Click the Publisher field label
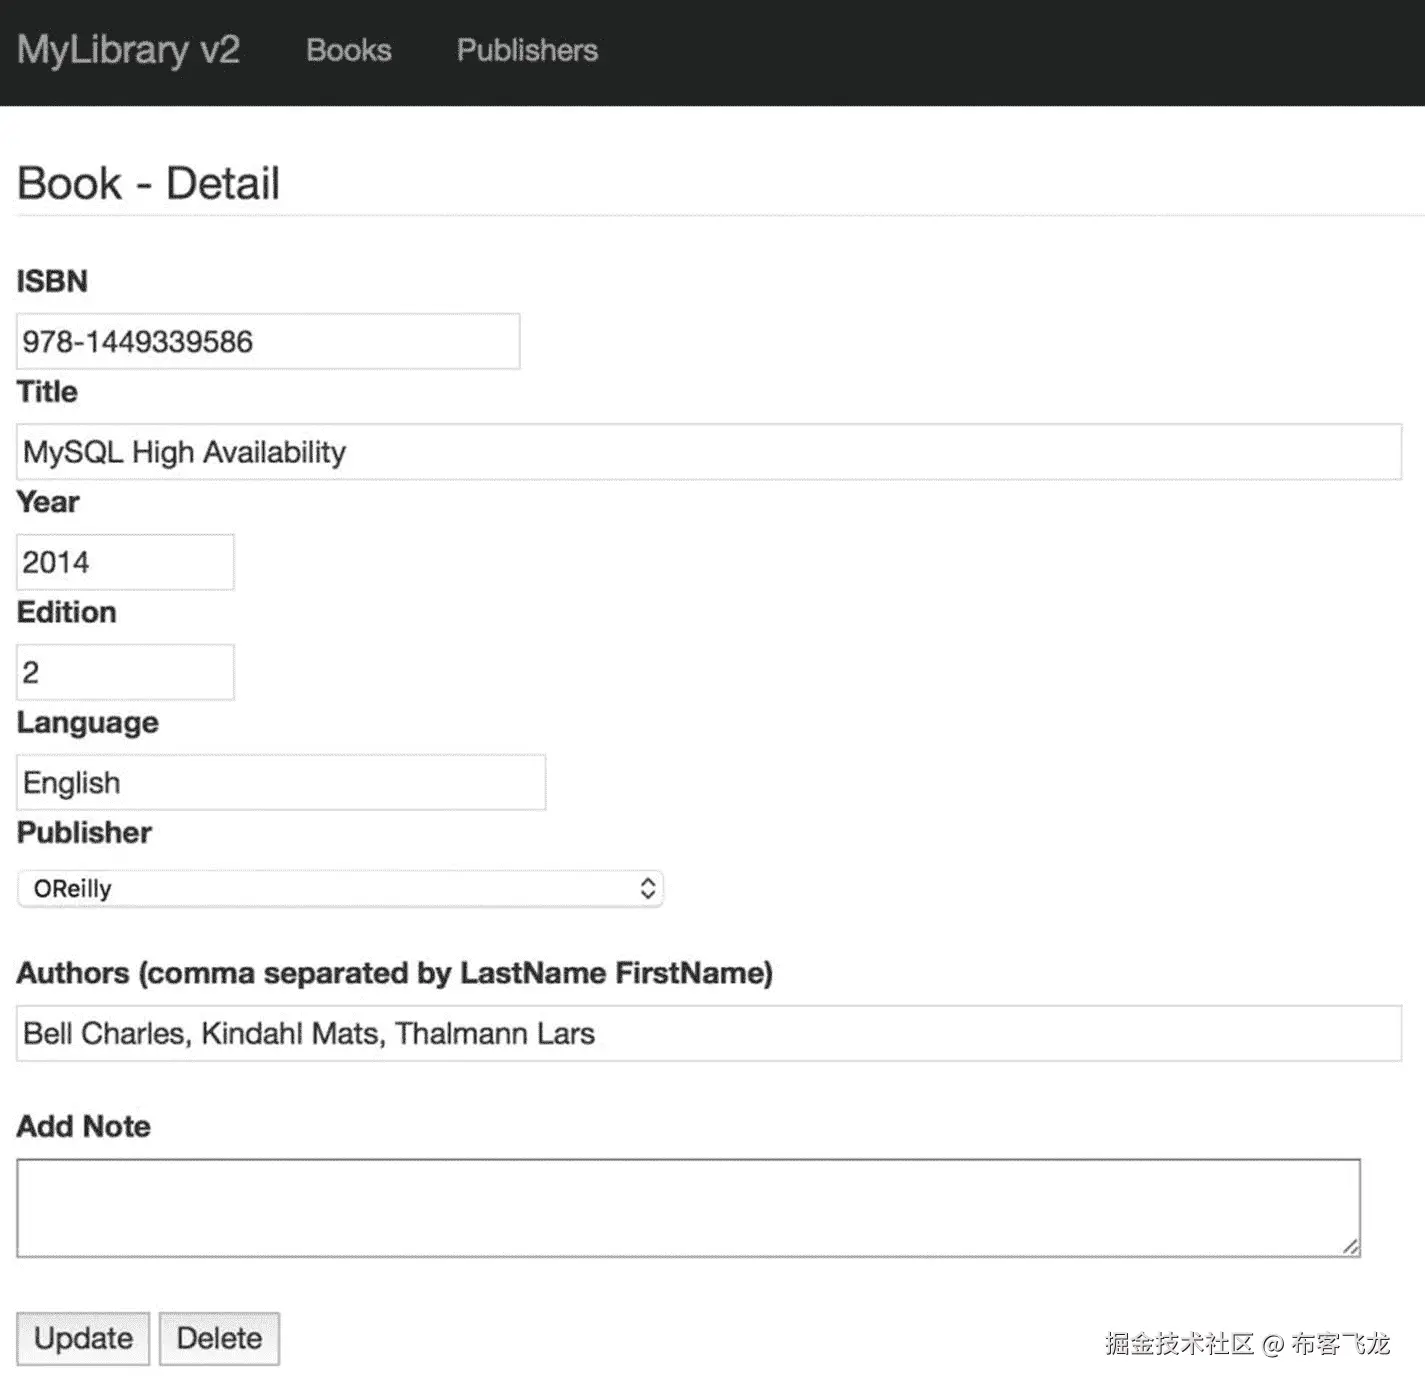Viewport: 1425px width, 1392px height. tap(84, 832)
